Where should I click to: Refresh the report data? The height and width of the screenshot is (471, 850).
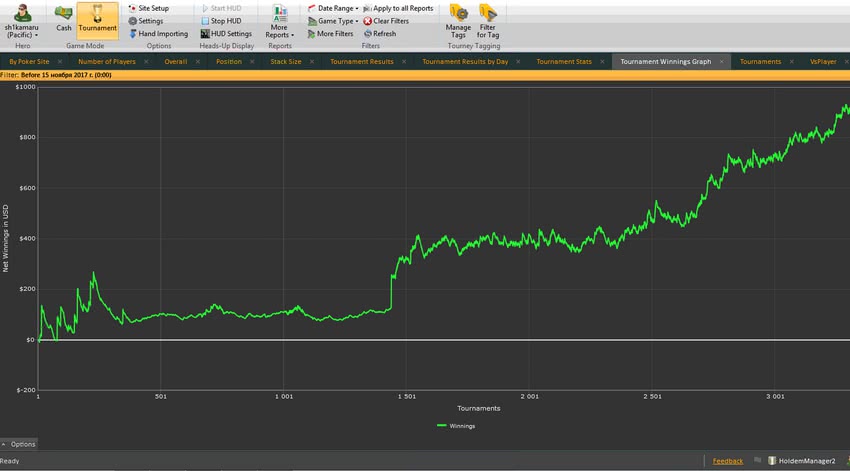(380, 34)
